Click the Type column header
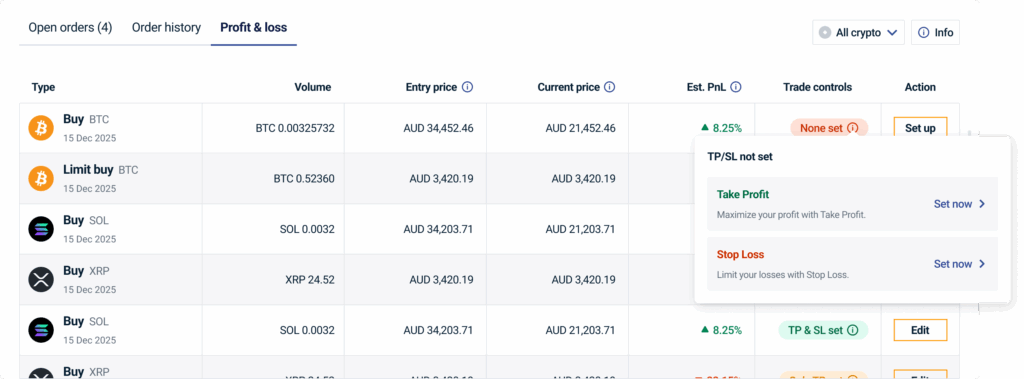The width and height of the screenshot is (1024, 379). (x=43, y=87)
